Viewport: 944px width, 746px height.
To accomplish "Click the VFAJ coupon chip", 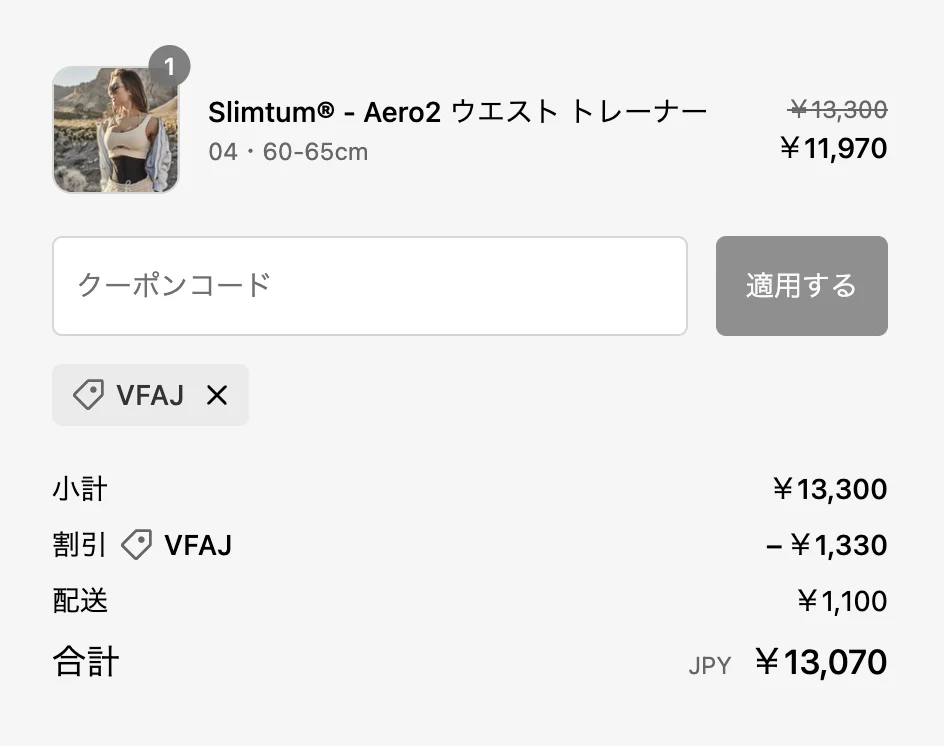I will [150, 395].
